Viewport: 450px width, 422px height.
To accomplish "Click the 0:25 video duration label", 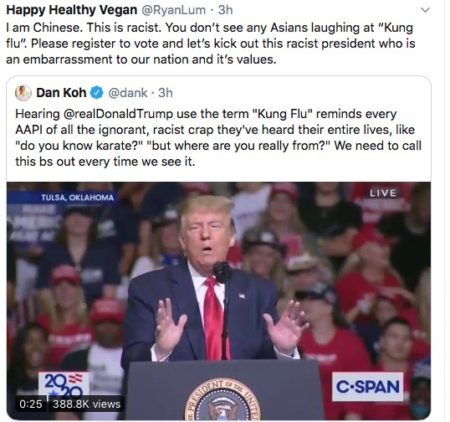I will (31, 404).
